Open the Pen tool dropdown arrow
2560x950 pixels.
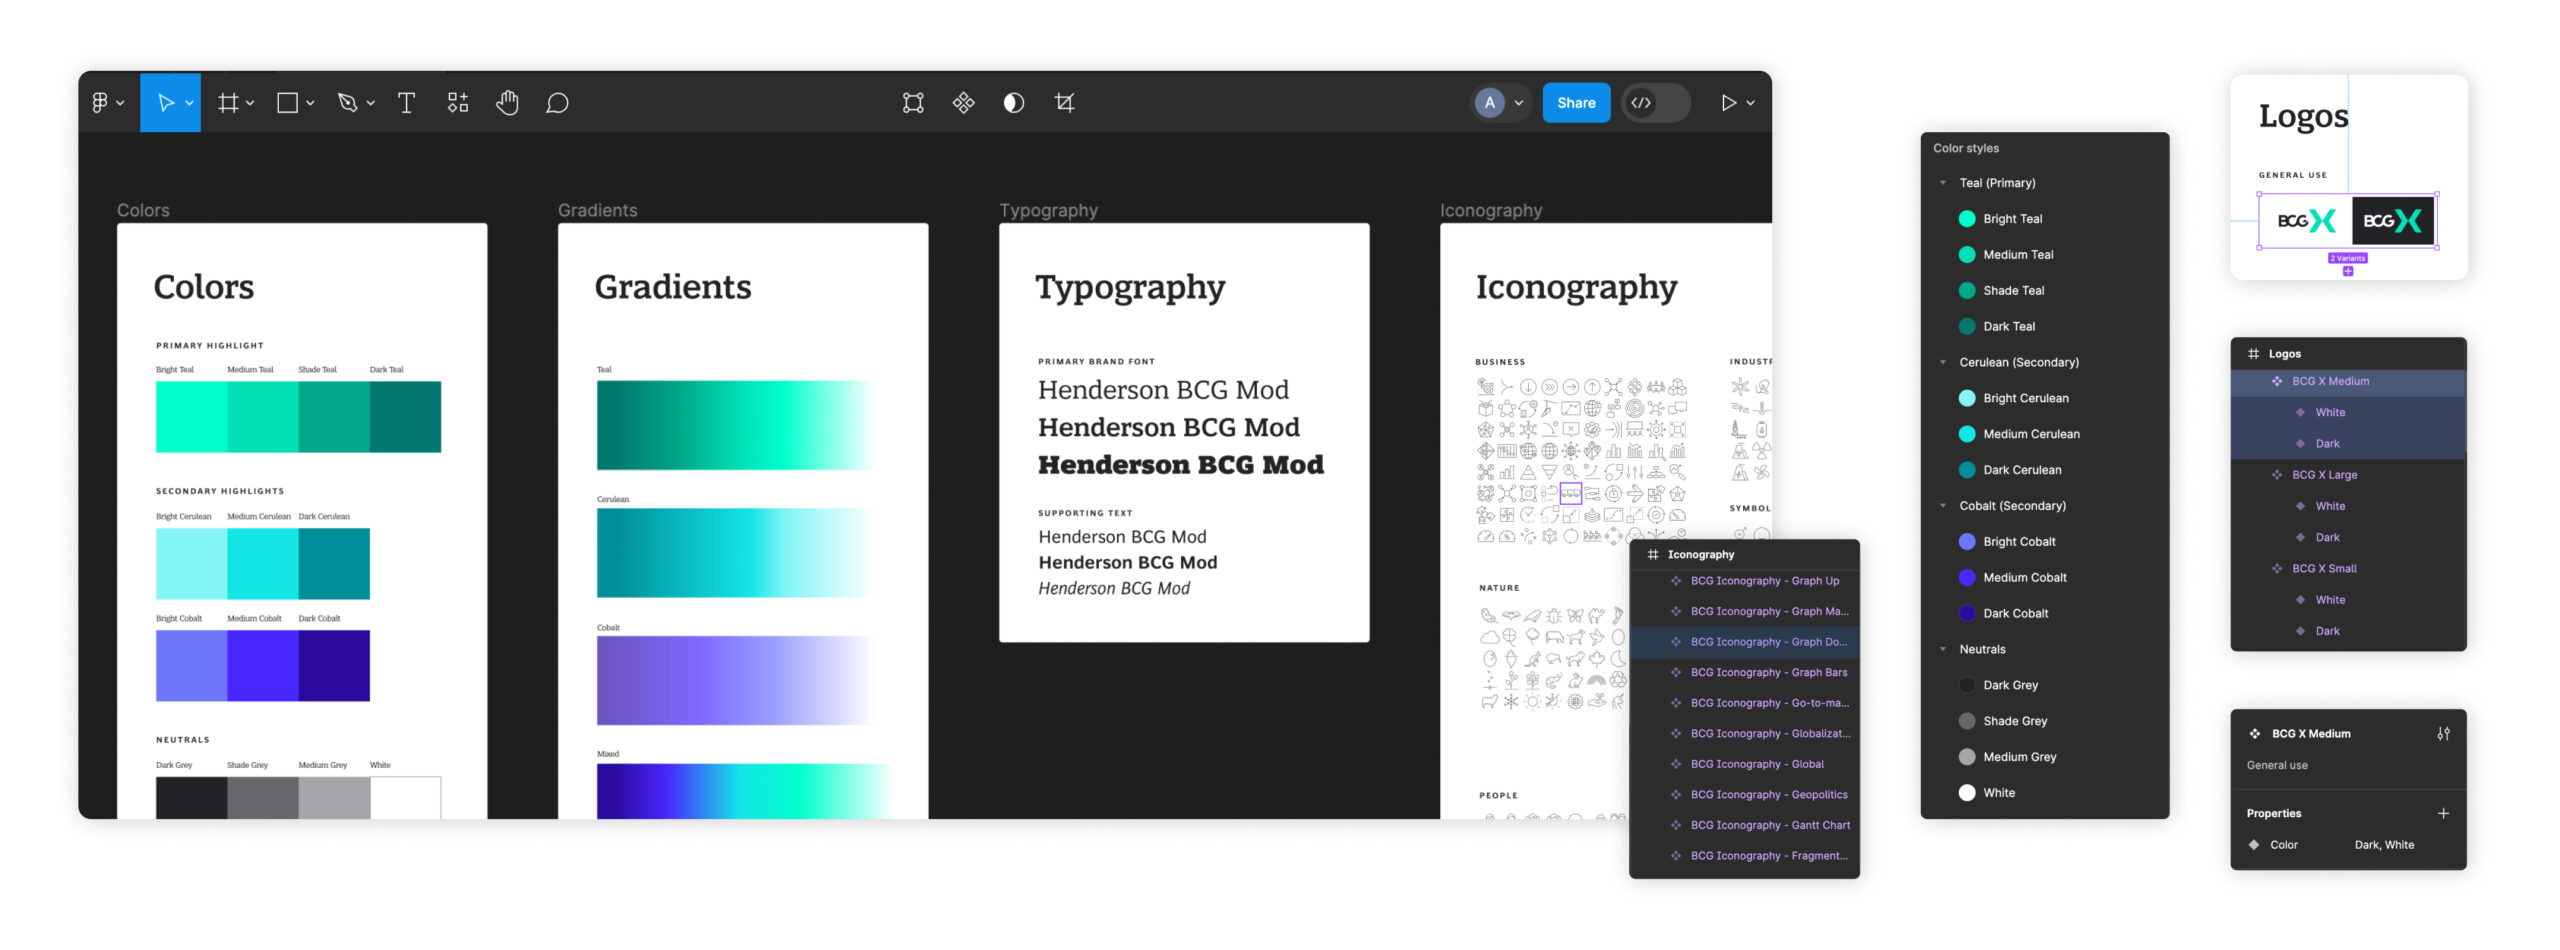370,103
